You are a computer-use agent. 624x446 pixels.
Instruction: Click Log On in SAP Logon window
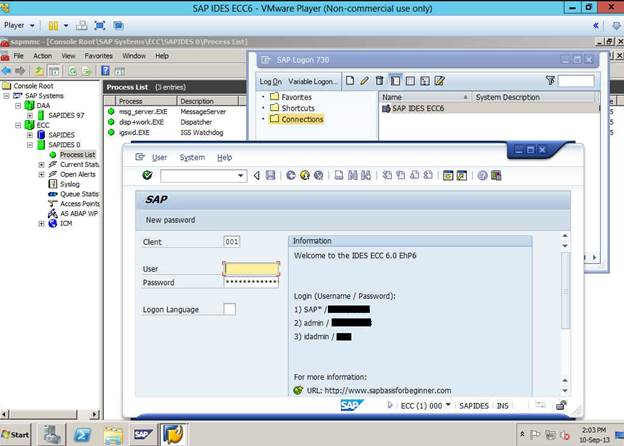coord(271,81)
